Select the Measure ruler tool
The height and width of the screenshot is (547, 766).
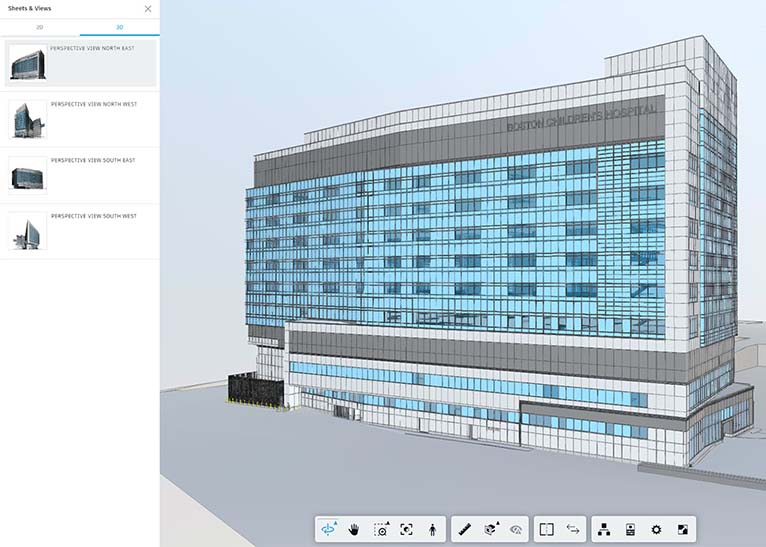[465, 529]
